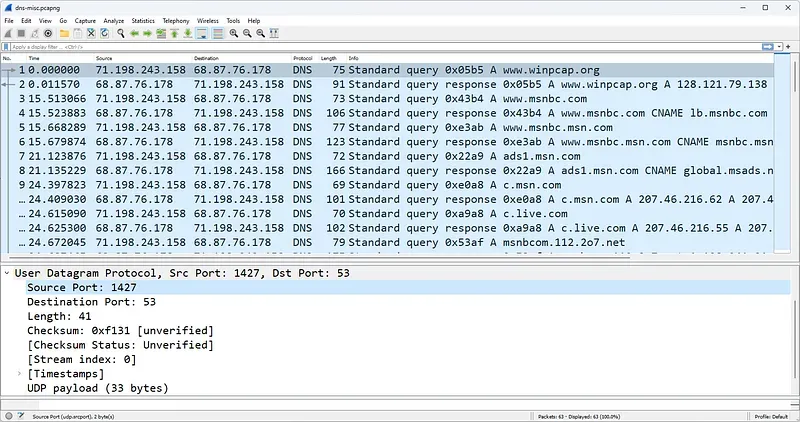800x422 pixels.
Task: Go forward with the green right arrow
Action: pos(147,33)
